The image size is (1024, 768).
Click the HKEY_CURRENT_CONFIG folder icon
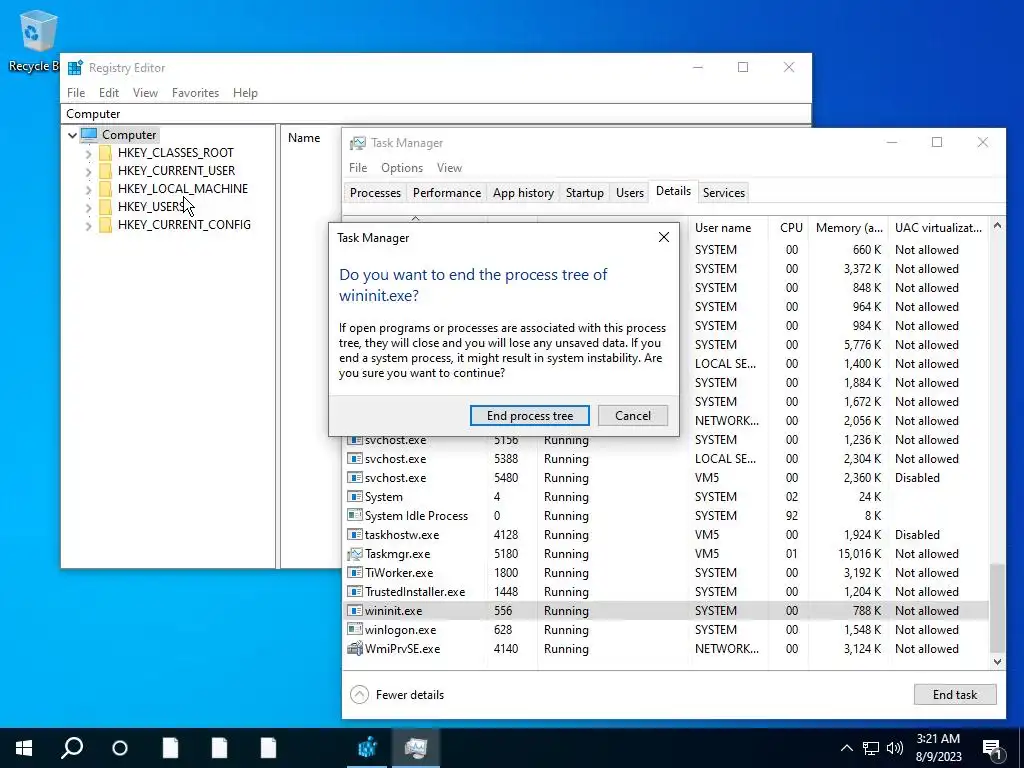(105, 225)
